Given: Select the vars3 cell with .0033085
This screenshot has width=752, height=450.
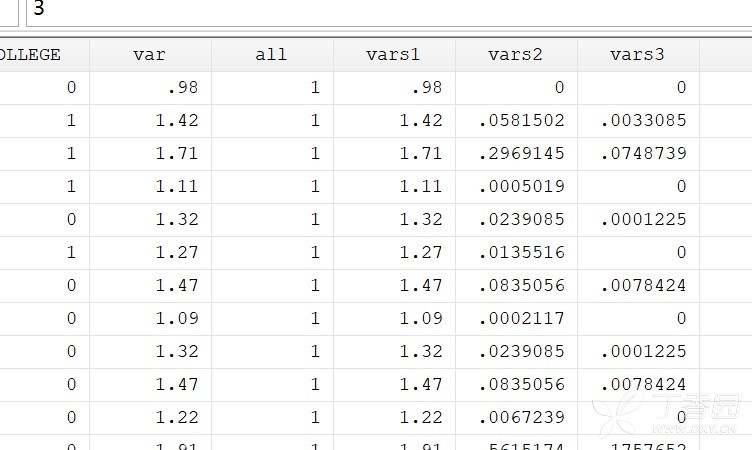Looking at the screenshot, I should [x=643, y=121].
